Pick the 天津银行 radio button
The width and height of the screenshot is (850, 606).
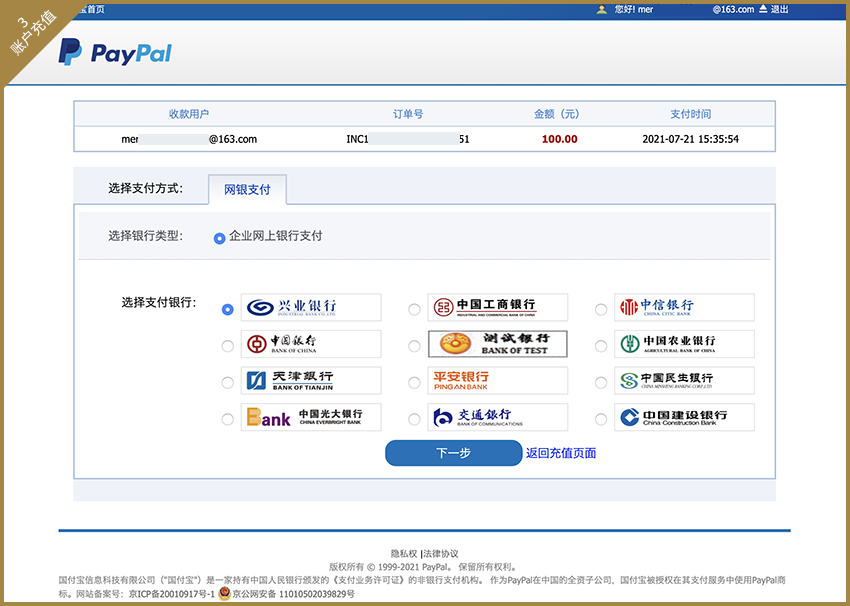pos(228,383)
